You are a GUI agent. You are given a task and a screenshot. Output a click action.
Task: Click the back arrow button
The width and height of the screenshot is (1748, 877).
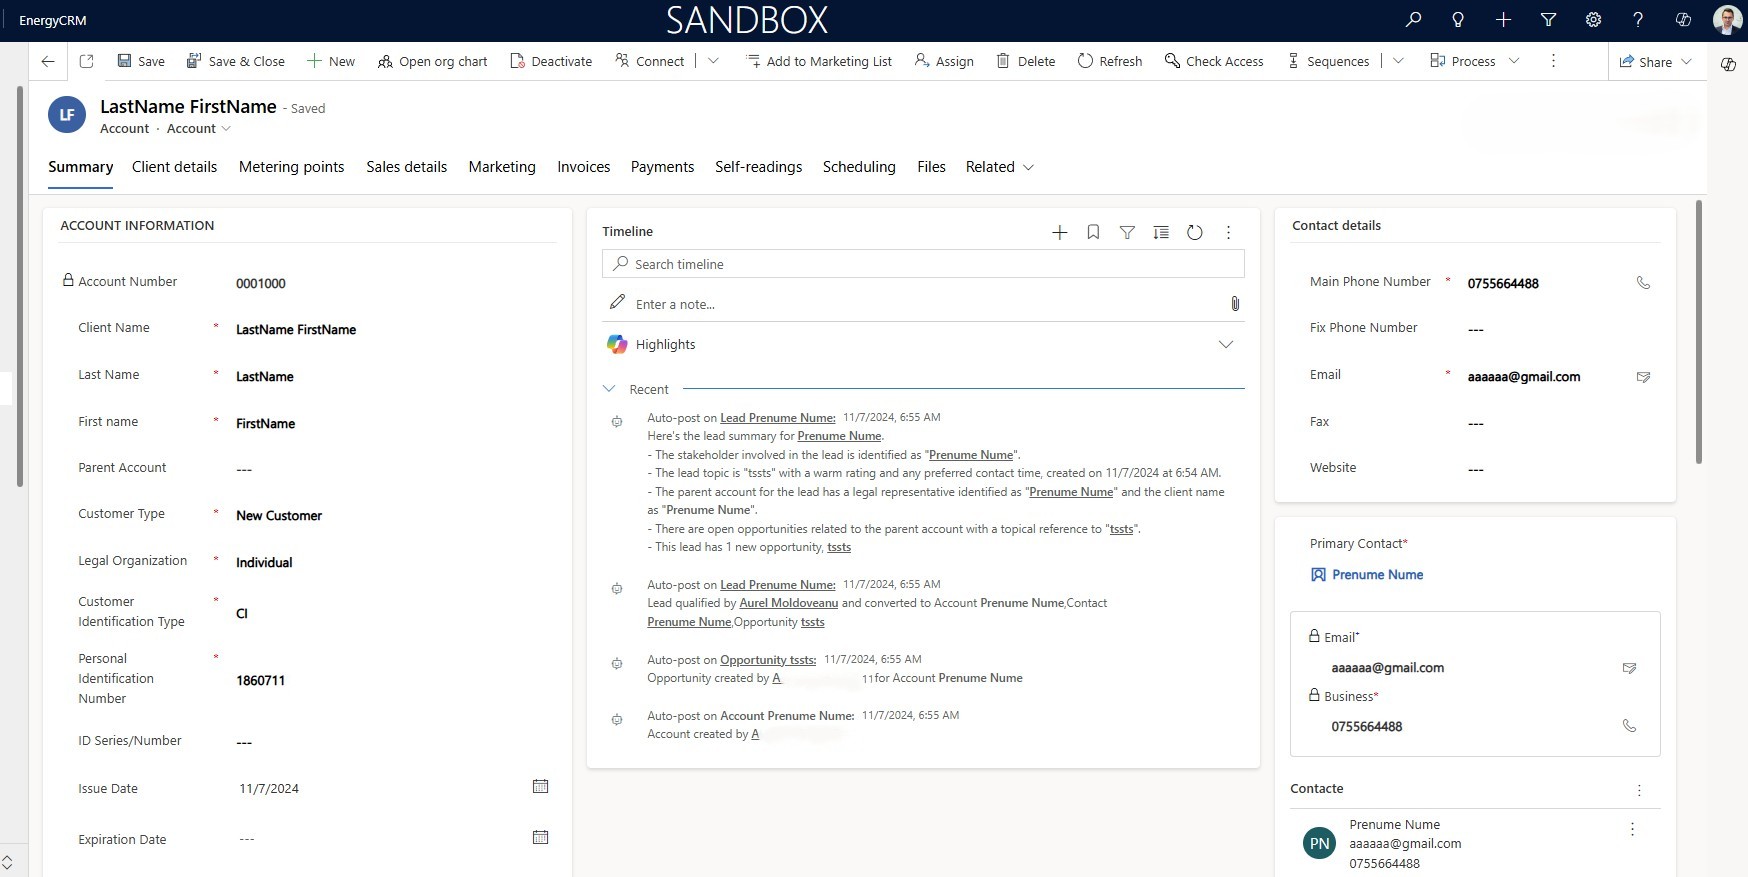[x=48, y=61]
